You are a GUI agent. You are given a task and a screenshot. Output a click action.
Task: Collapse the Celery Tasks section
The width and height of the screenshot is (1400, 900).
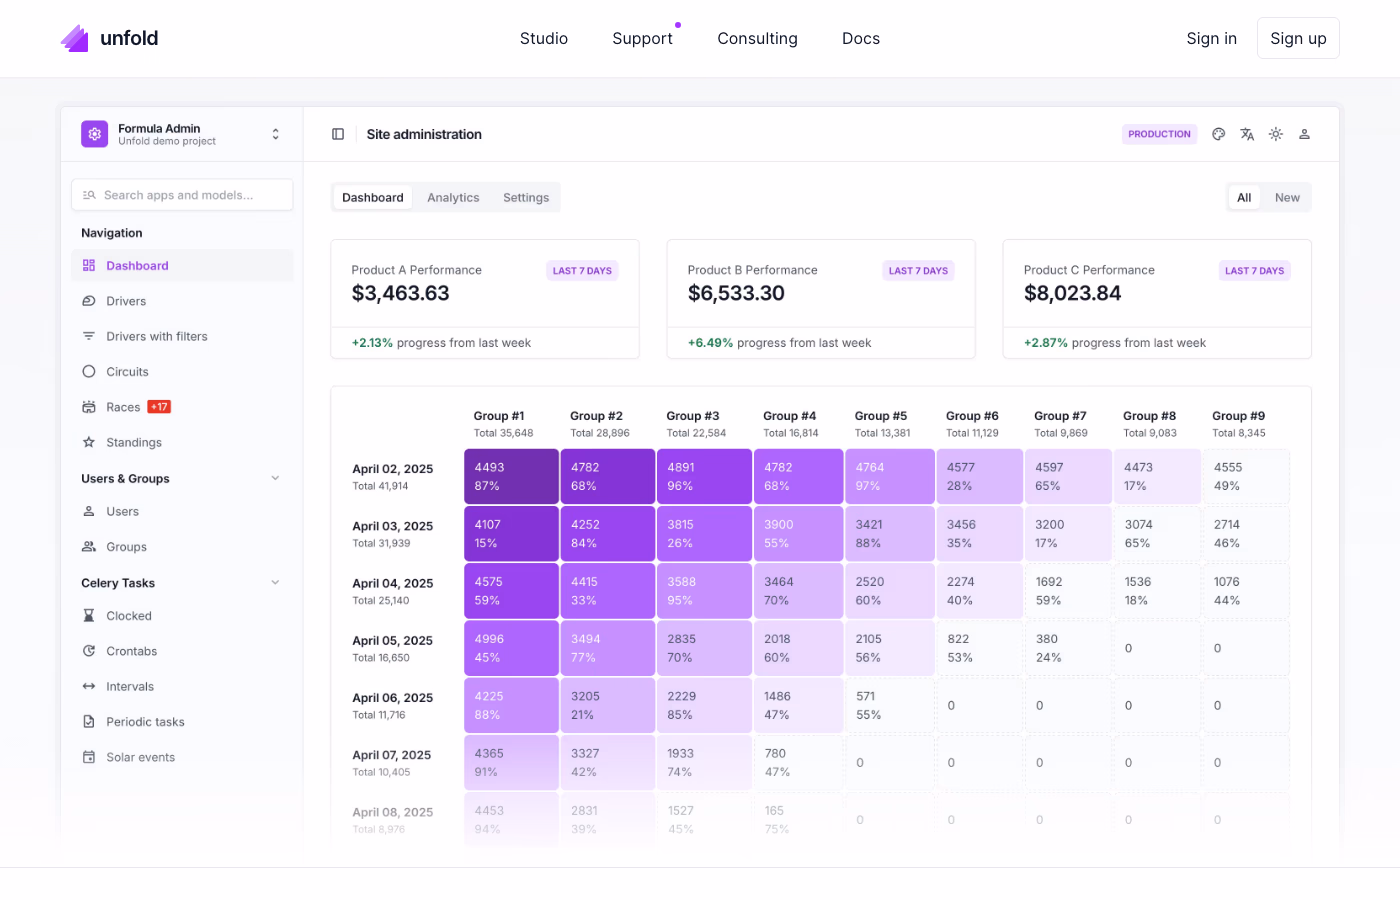[x=275, y=583]
